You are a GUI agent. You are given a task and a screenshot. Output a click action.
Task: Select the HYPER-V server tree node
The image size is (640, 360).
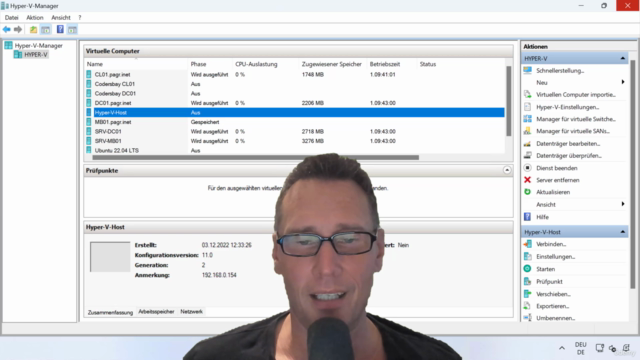pyautogui.click(x=36, y=55)
